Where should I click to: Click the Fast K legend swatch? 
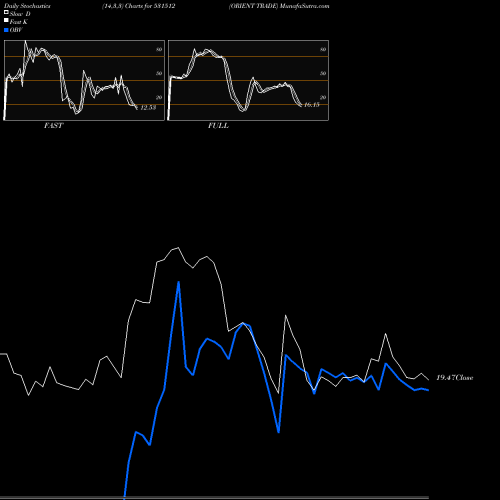(x=6, y=21)
